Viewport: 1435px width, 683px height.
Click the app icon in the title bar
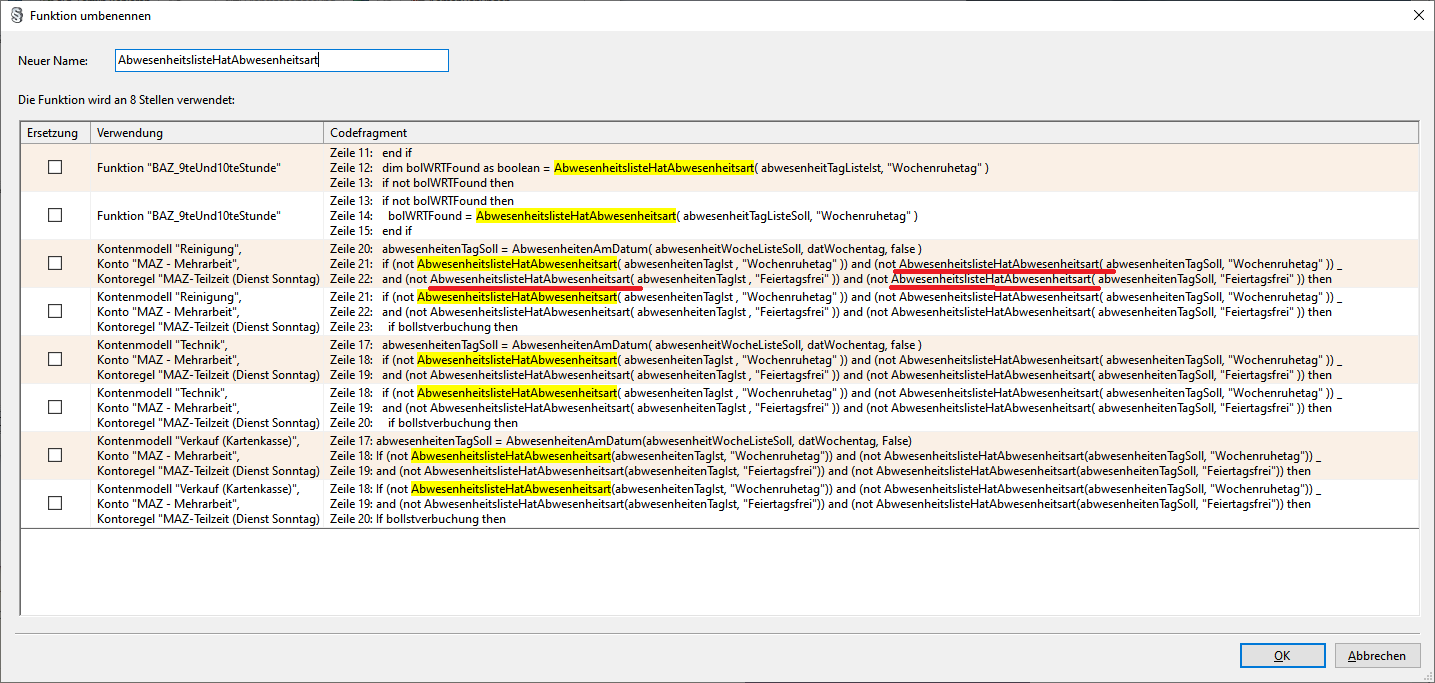coord(16,16)
